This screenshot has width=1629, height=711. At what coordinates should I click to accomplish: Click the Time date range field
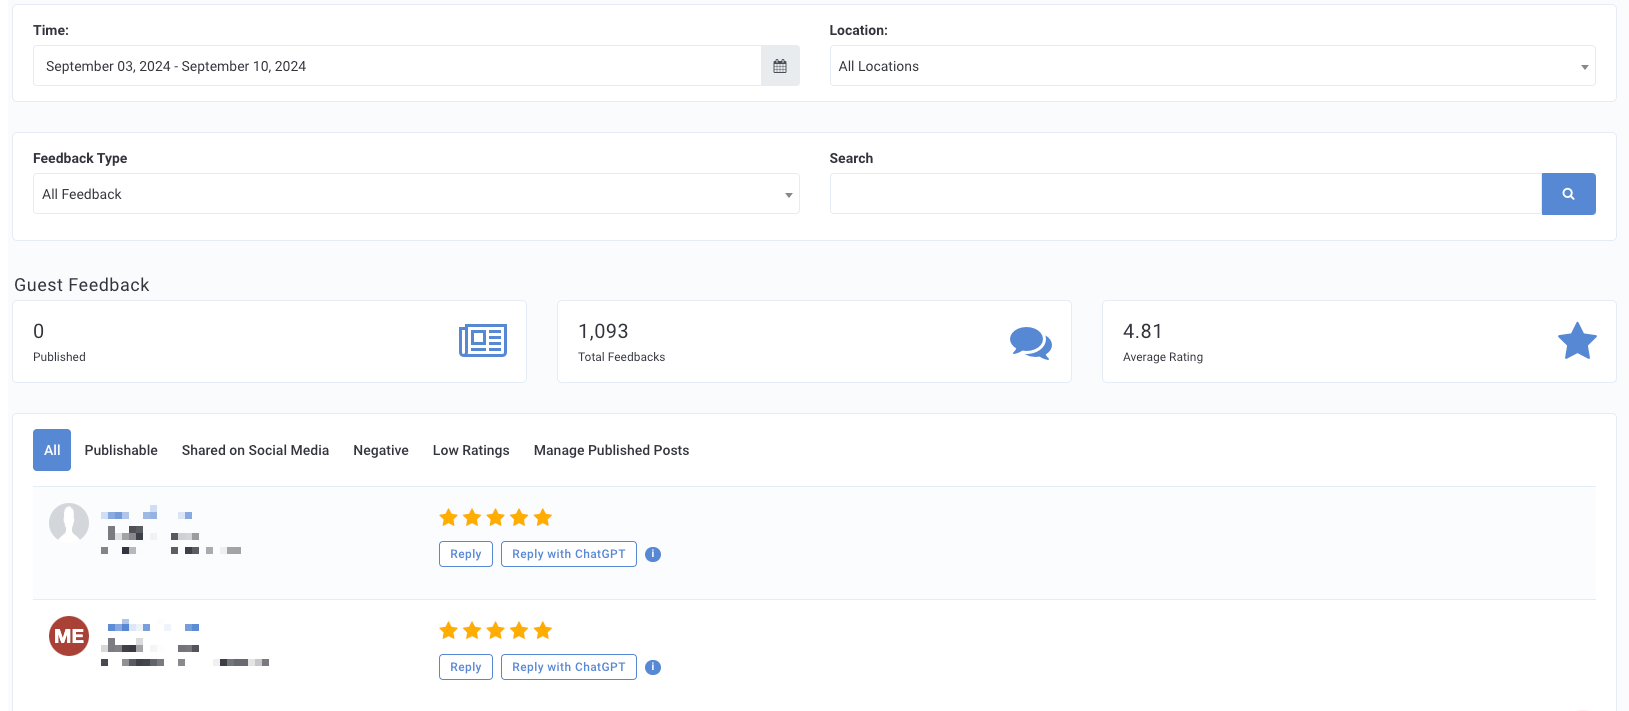click(x=397, y=66)
